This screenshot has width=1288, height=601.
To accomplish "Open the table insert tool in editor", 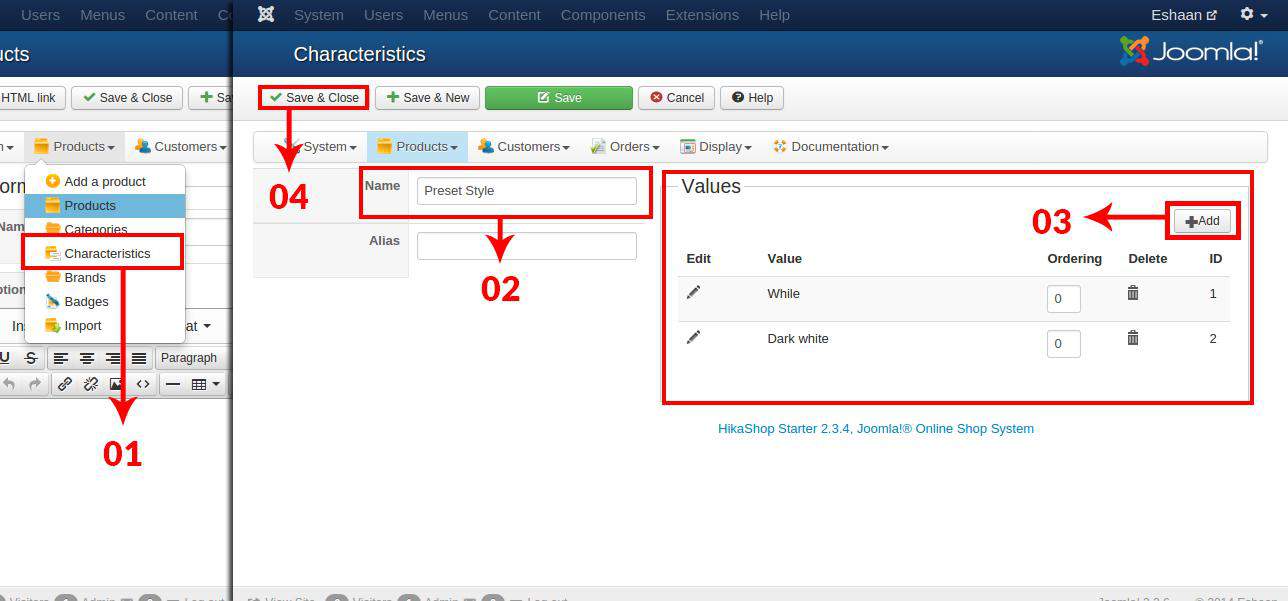I will [x=205, y=384].
